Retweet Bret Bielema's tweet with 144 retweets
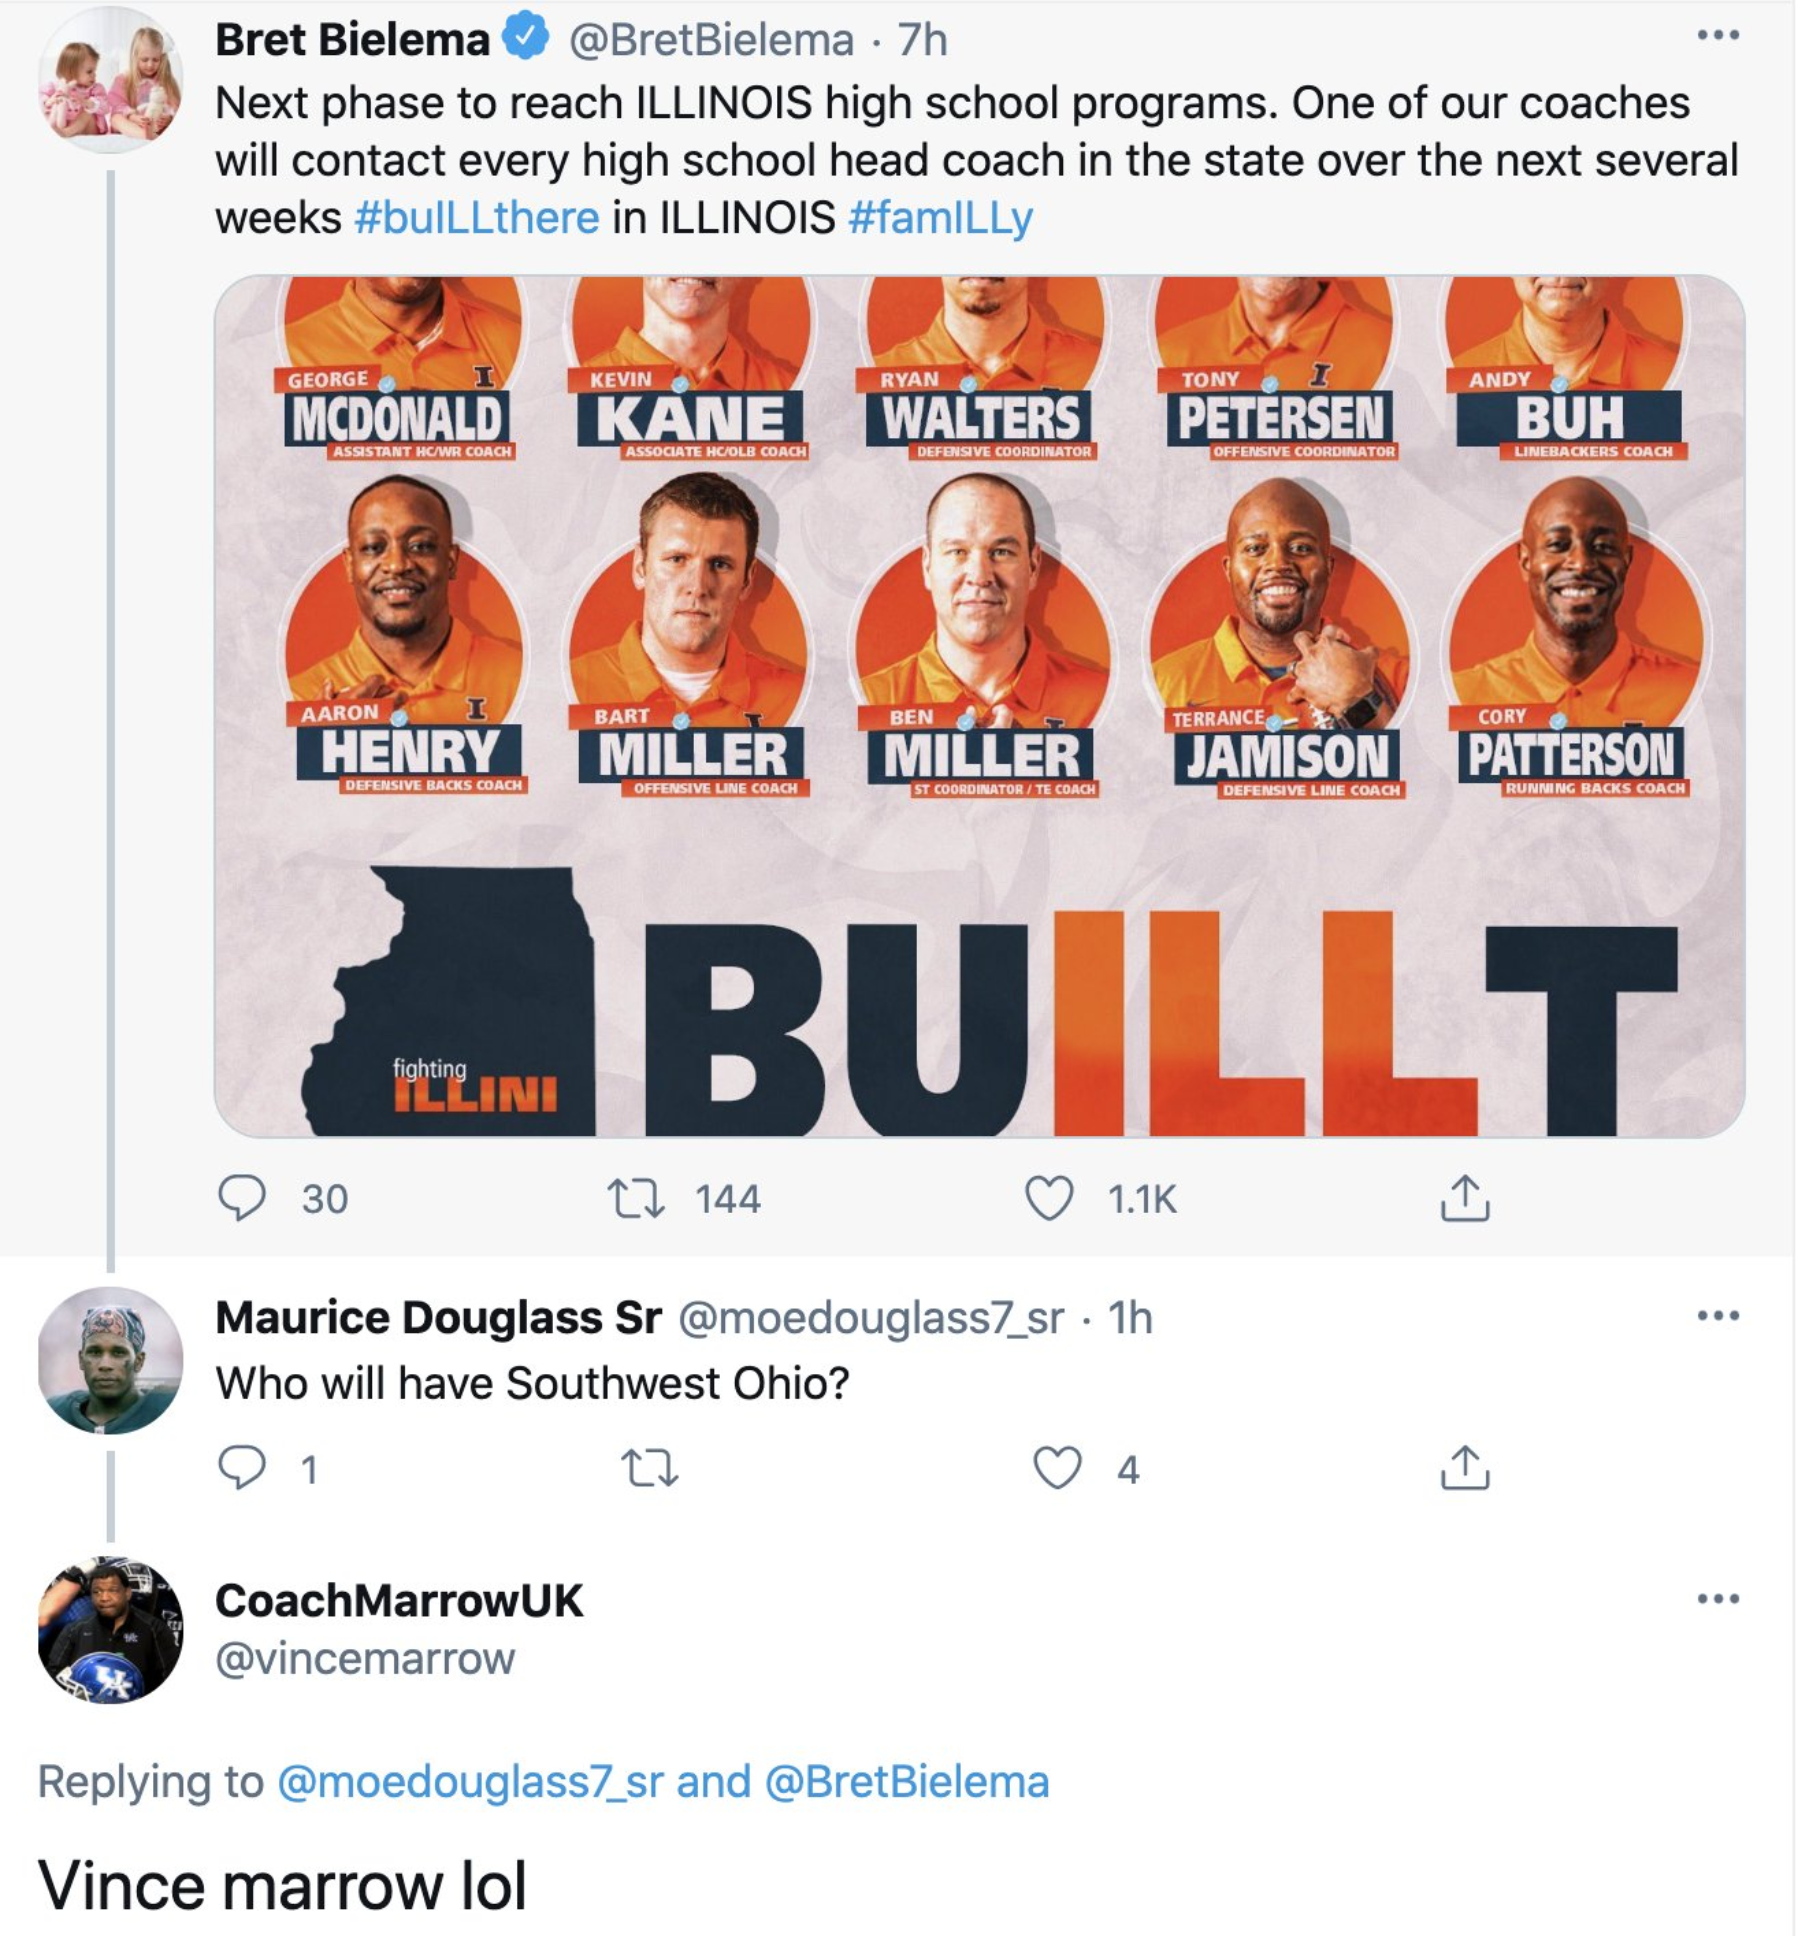The image size is (1798, 1936). pyautogui.click(x=636, y=1197)
